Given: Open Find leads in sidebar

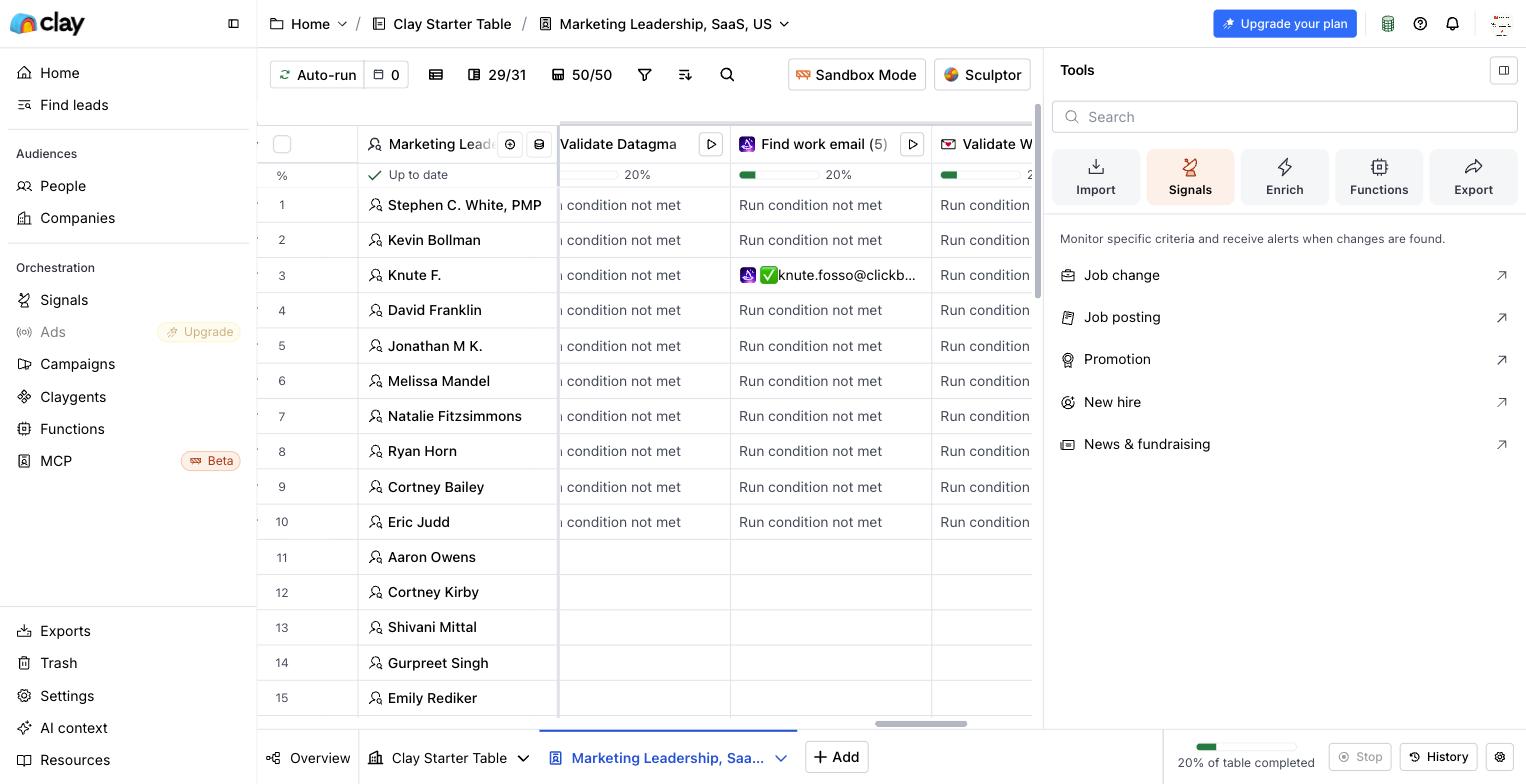Looking at the screenshot, I should 128,105.
